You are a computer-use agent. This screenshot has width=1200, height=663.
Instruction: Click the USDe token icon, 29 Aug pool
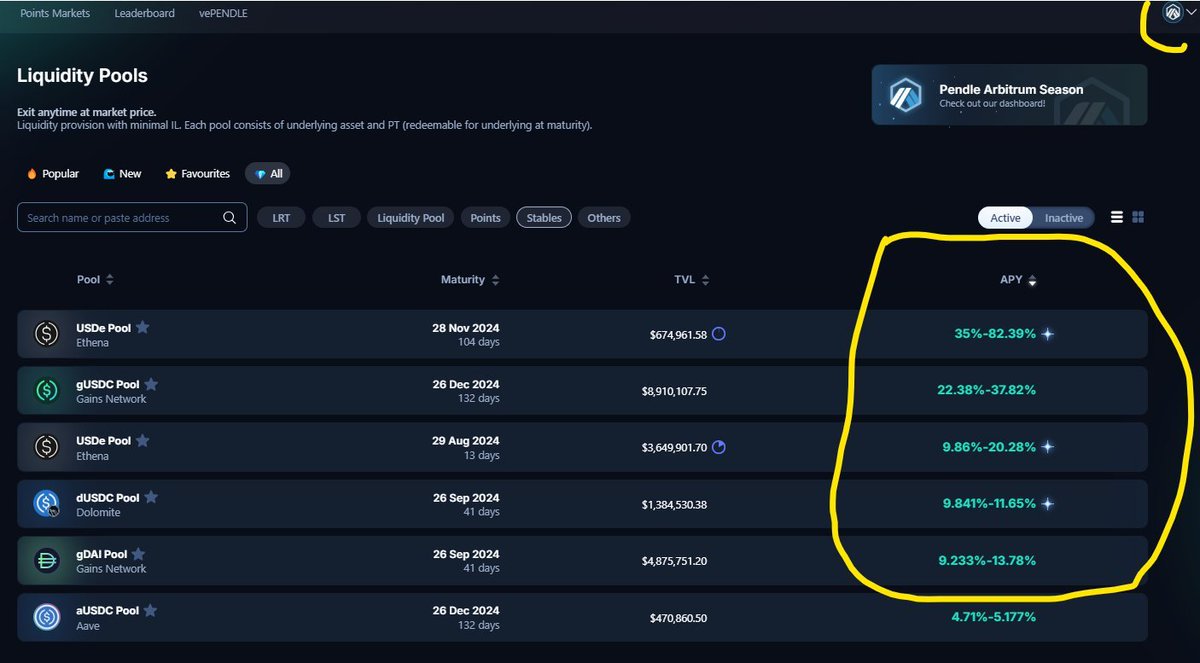[46, 447]
